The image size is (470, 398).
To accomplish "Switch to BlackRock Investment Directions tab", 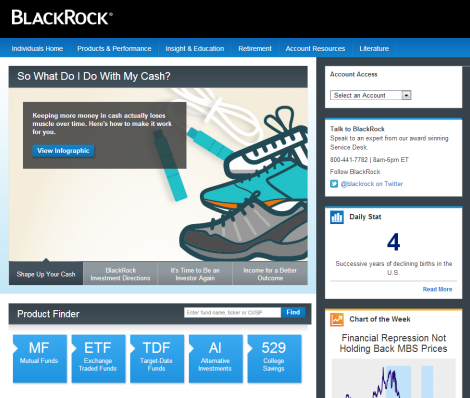I will coord(120,274).
